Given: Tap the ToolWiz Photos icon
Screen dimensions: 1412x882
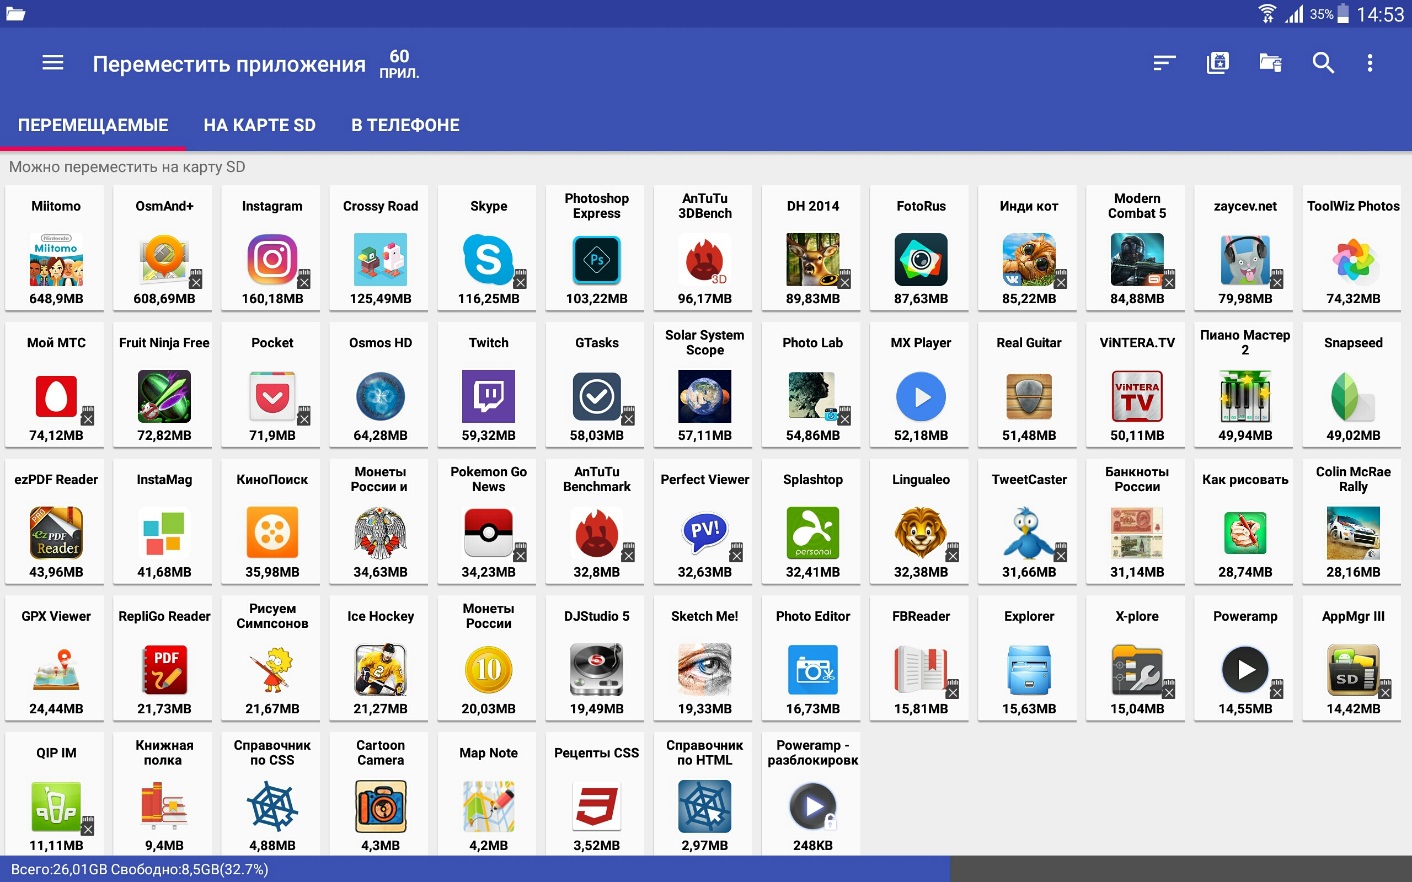Looking at the screenshot, I should [x=1353, y=260].
